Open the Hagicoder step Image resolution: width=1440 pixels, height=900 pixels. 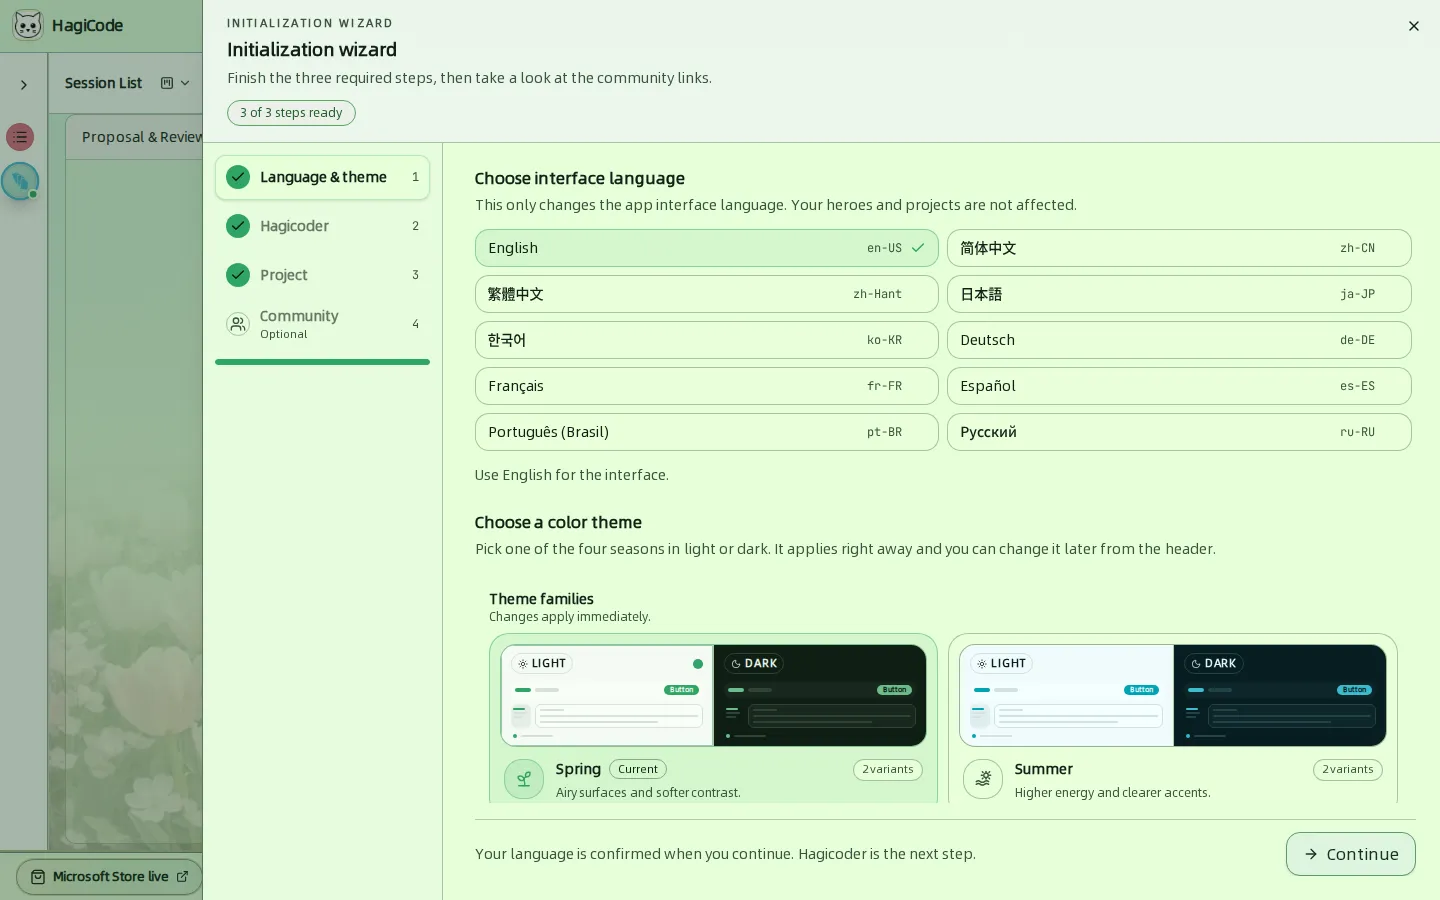322,226
